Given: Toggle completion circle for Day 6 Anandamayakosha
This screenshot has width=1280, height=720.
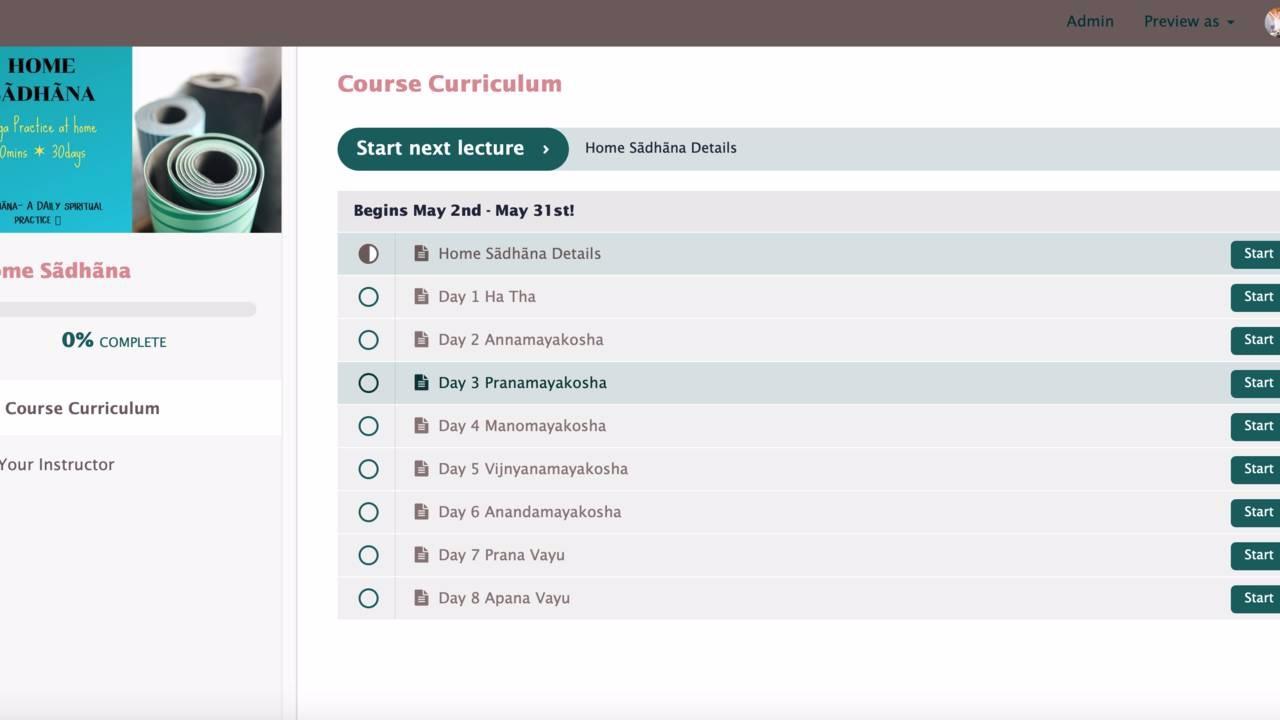Looking at the screenshot, I should [368, 512].
